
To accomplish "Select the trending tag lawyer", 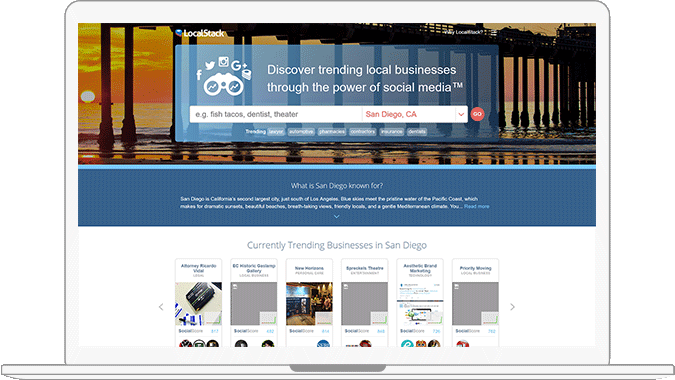I will (276, 132).
